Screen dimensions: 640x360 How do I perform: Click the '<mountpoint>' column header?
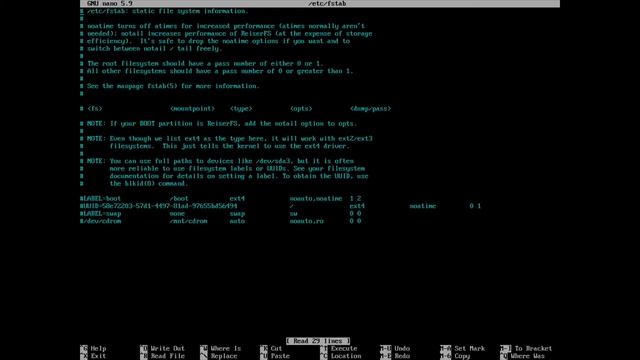[x=192, y=109]
